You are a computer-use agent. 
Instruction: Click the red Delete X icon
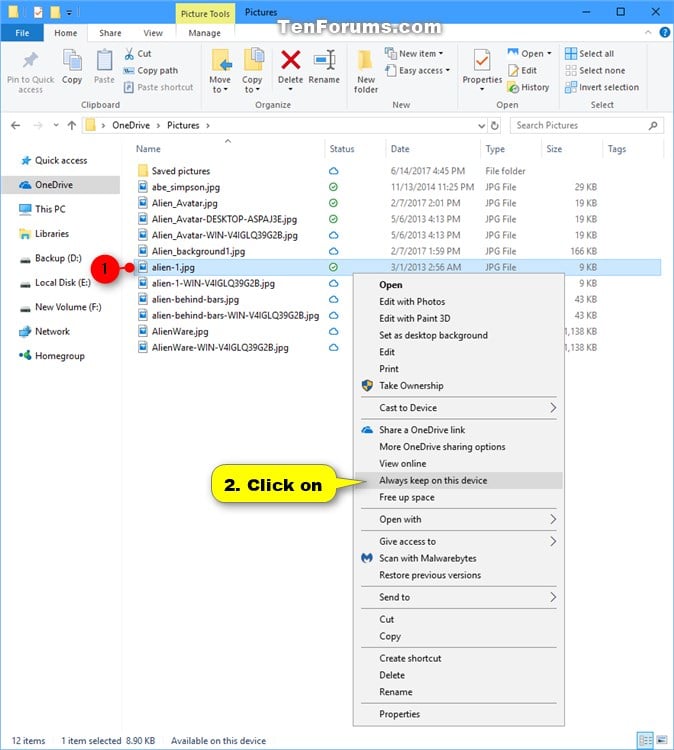tap(290, 60)
